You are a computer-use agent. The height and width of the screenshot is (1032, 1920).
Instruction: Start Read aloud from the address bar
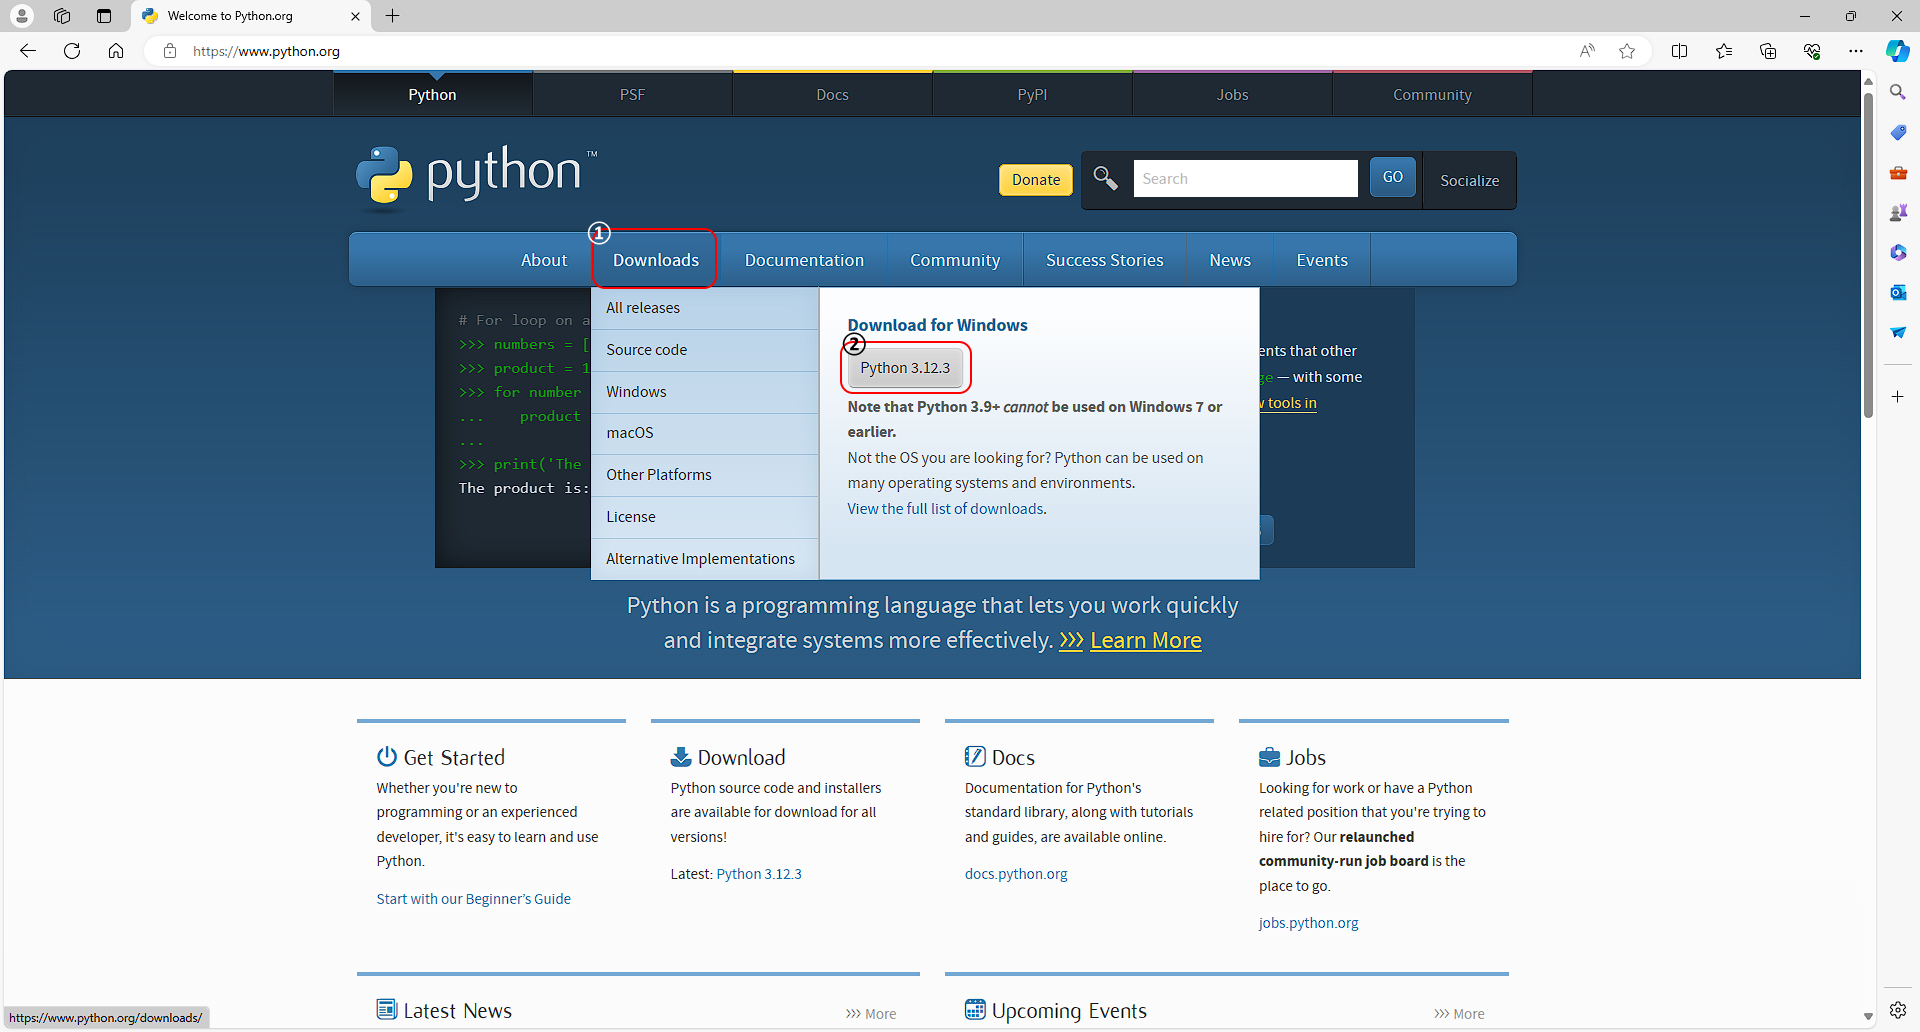pyautogui.click(x=1588, y=51)
